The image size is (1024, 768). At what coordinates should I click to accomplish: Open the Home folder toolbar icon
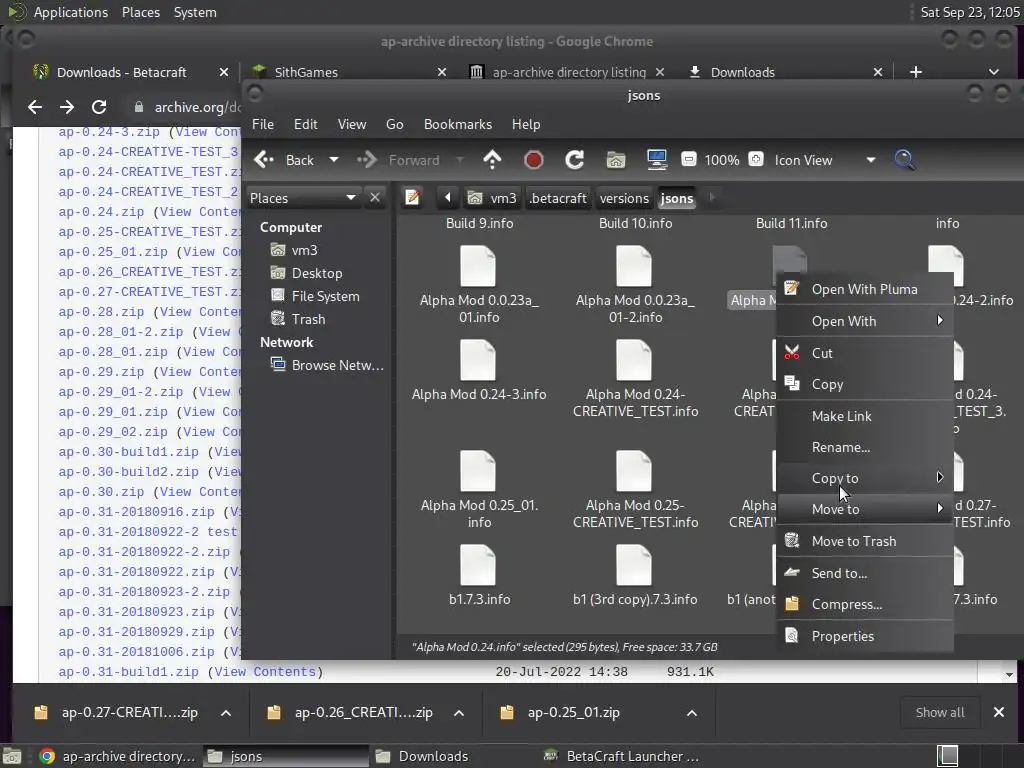point(615,160)
